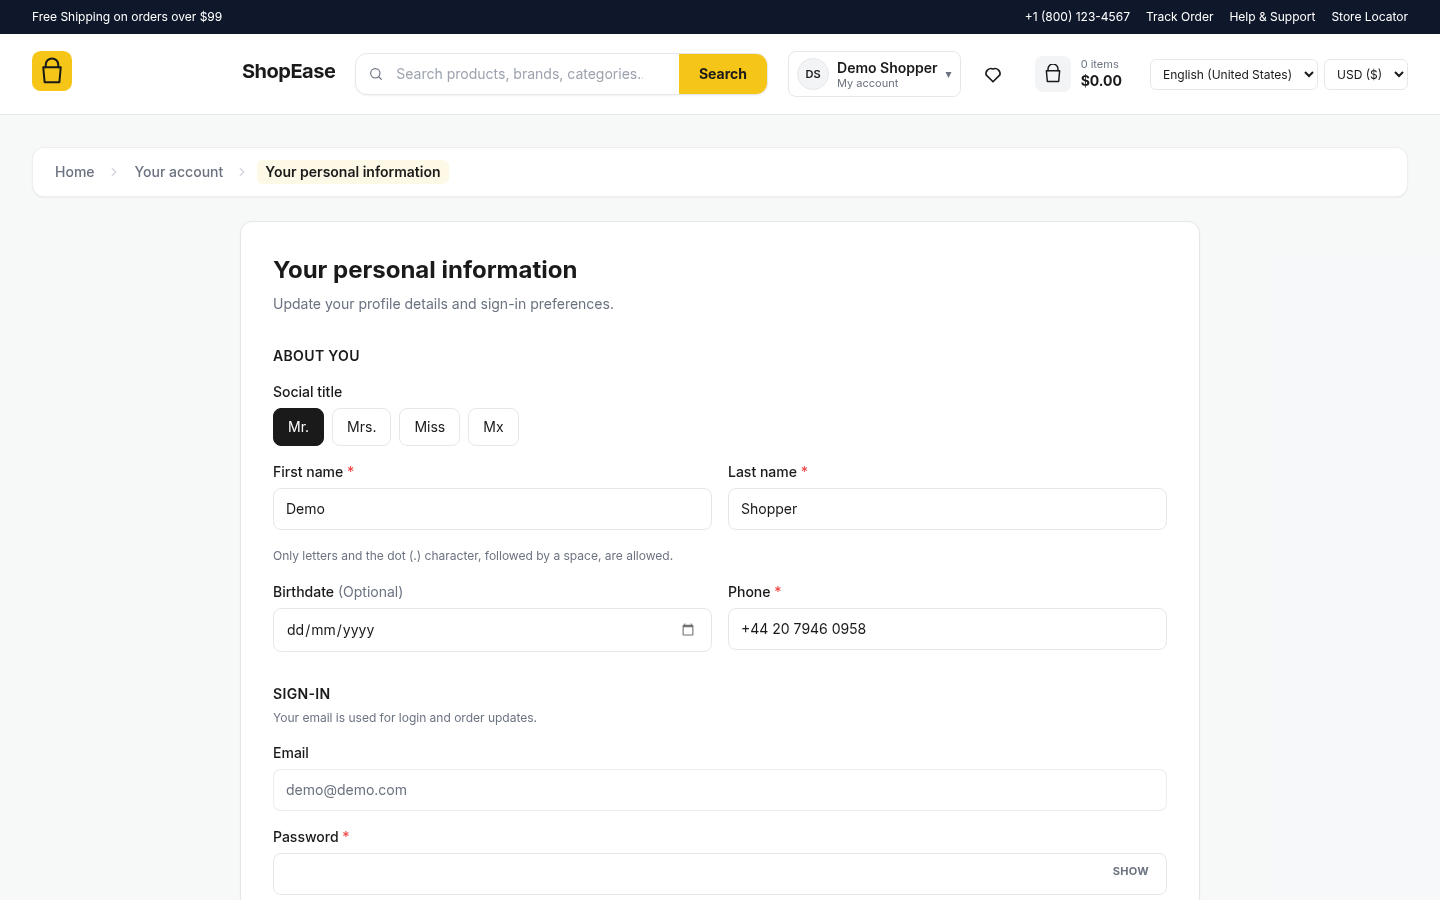The width and height of the screenshot is (1440, 900).
Task: Click the Your personal information heading
Action: coord(425,270)
